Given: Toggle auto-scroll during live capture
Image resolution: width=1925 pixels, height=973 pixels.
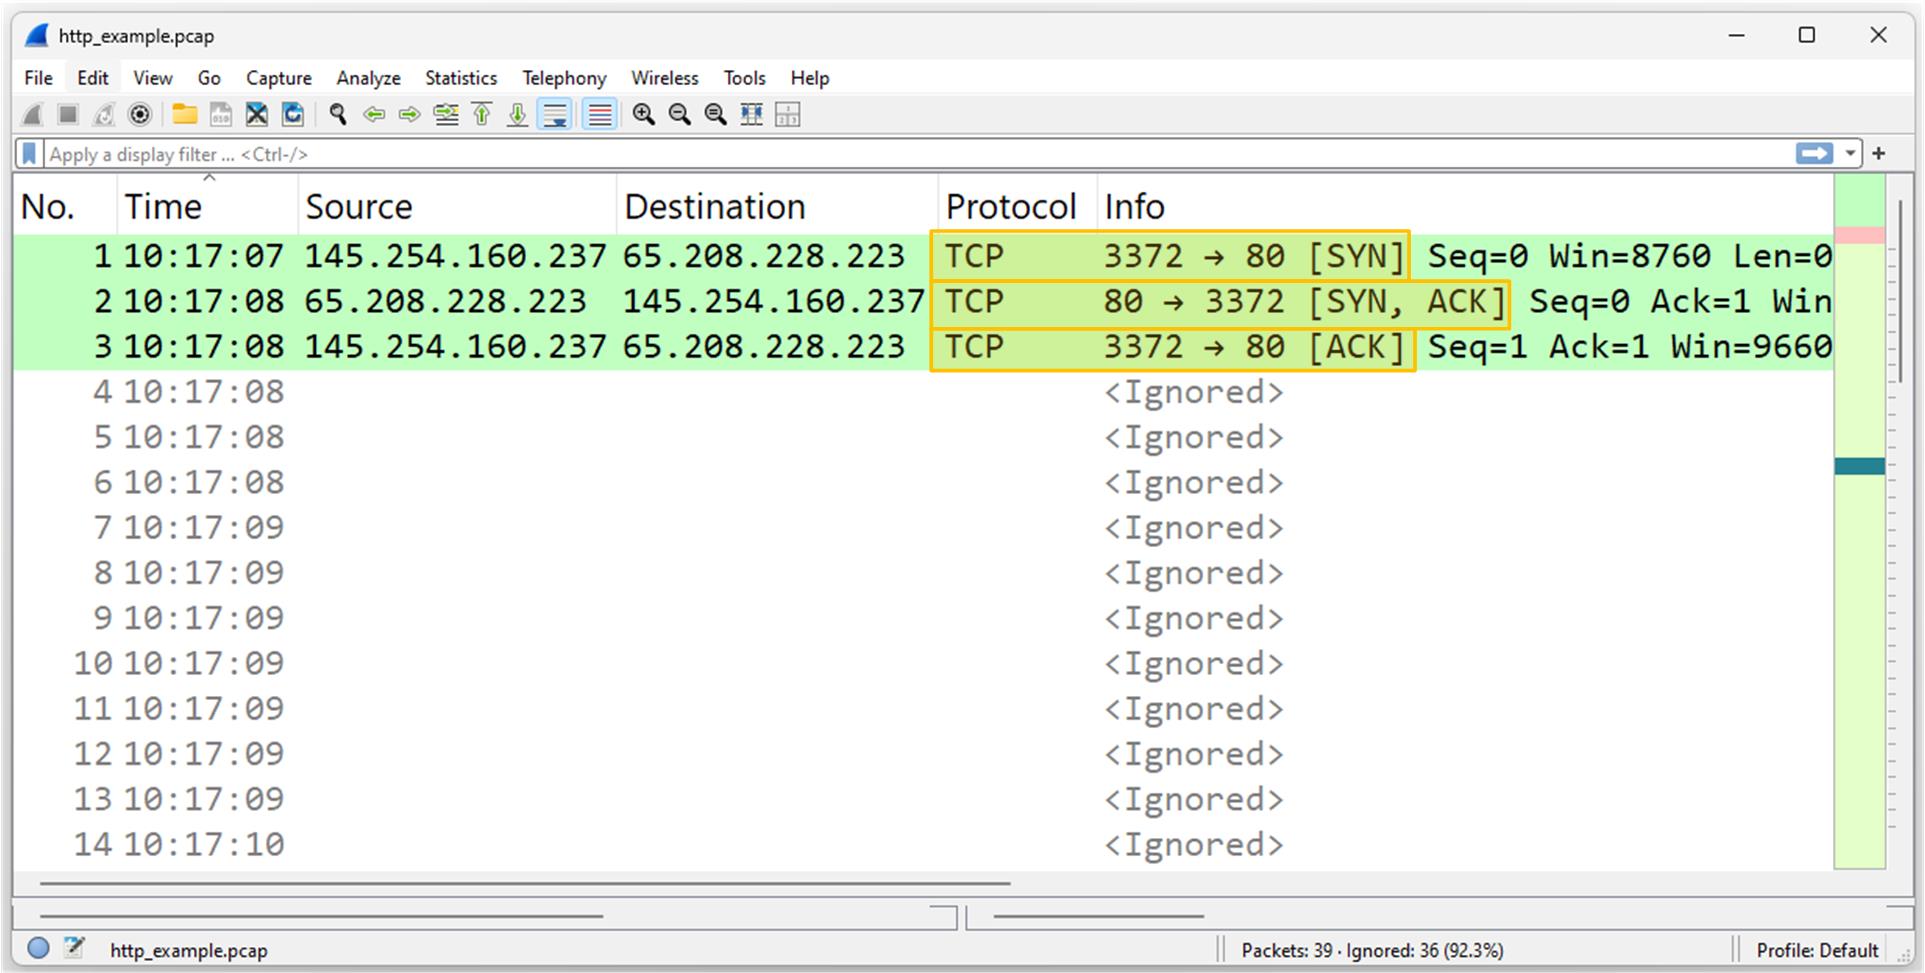Looking at the screenshot, I should pos(554,115).
